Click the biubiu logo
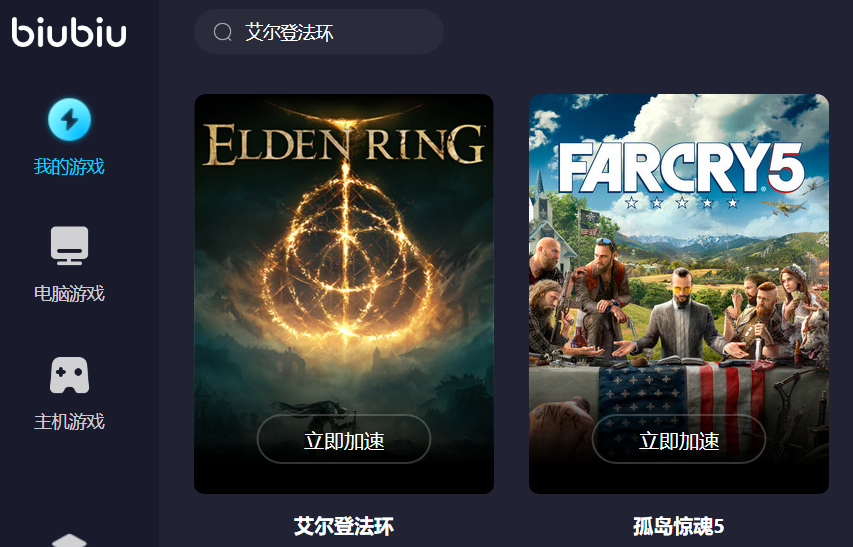 click(x=69, y=32)
